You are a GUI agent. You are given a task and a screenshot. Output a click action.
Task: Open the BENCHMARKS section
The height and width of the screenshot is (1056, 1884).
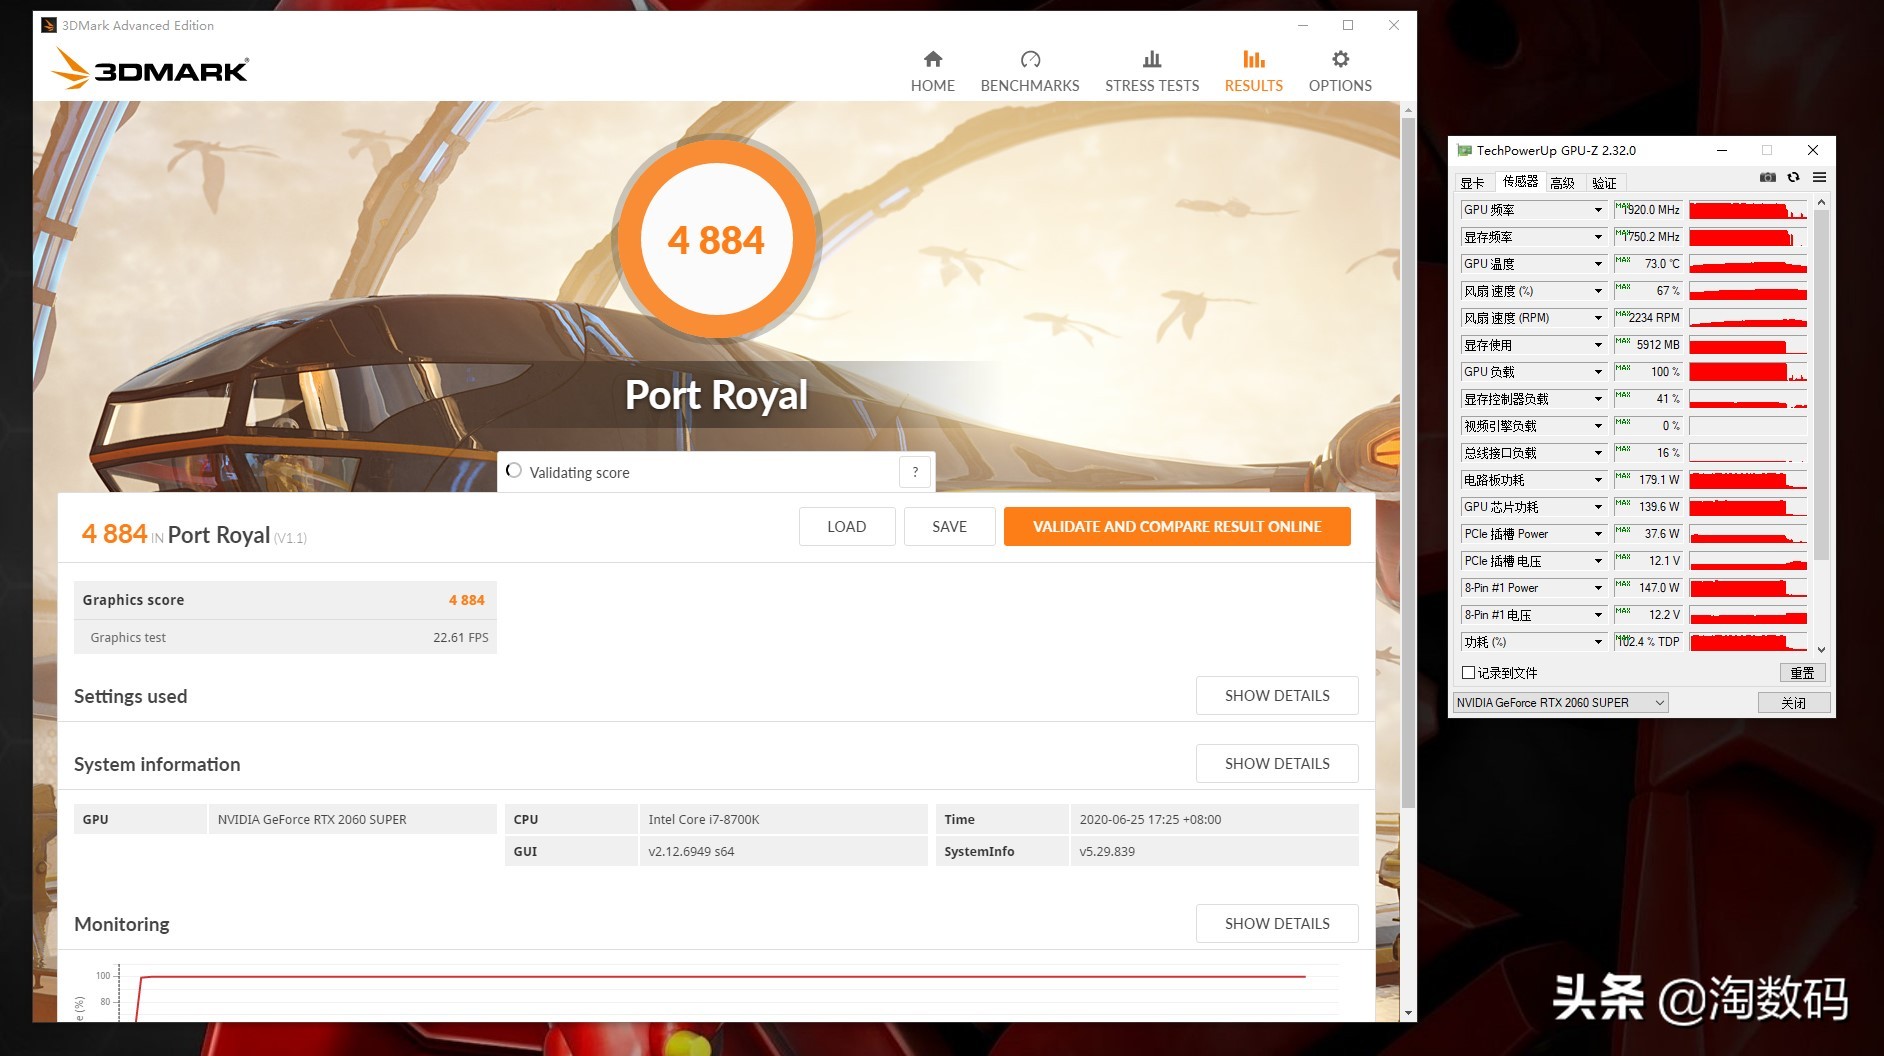click(x=1030, y=72)
